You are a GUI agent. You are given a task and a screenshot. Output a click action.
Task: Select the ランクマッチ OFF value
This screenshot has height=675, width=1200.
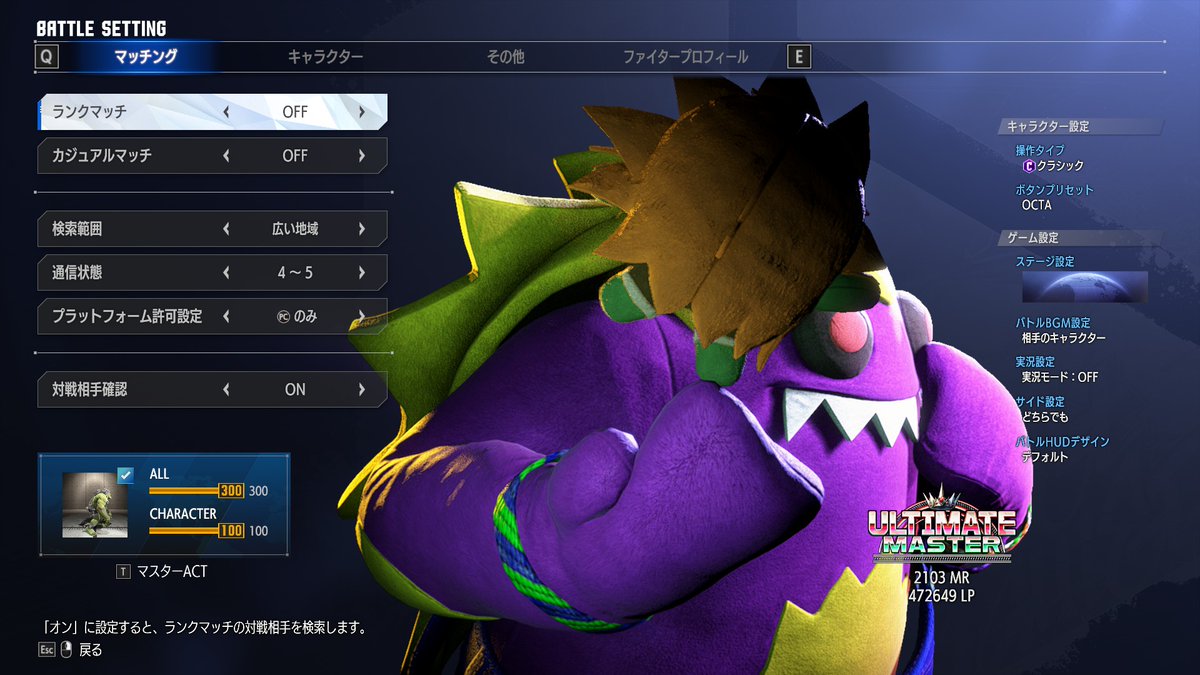pos(295,112)
